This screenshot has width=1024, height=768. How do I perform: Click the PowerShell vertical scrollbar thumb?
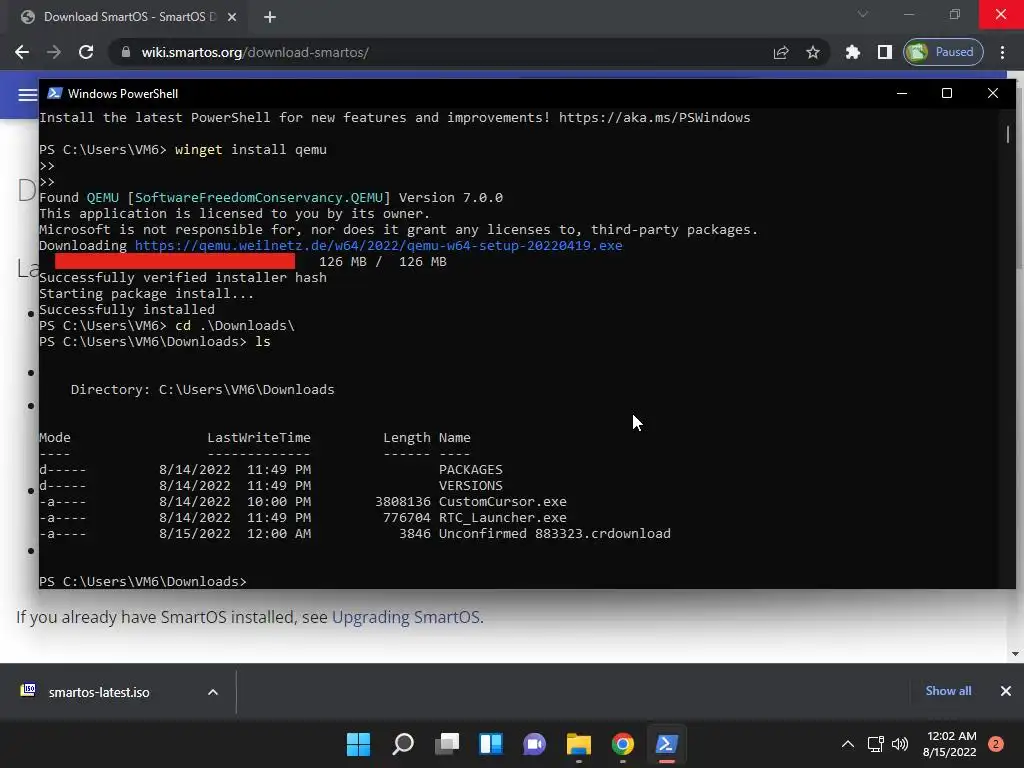(x=1008, y=134)
